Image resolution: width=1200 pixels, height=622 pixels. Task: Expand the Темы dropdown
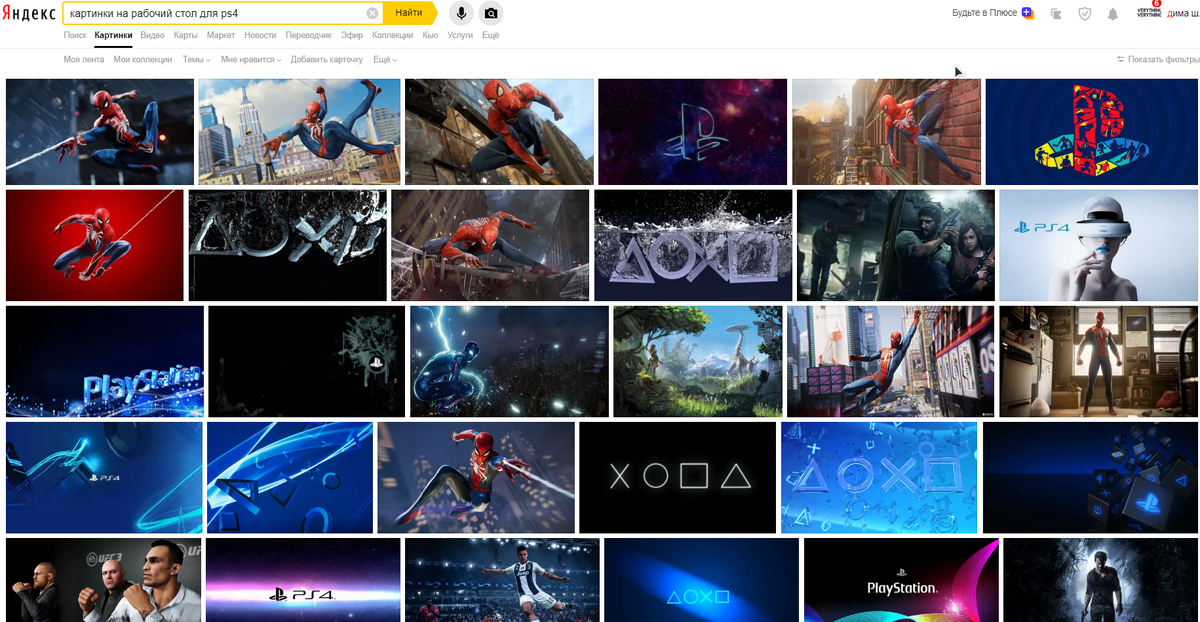tap(196, 60)
